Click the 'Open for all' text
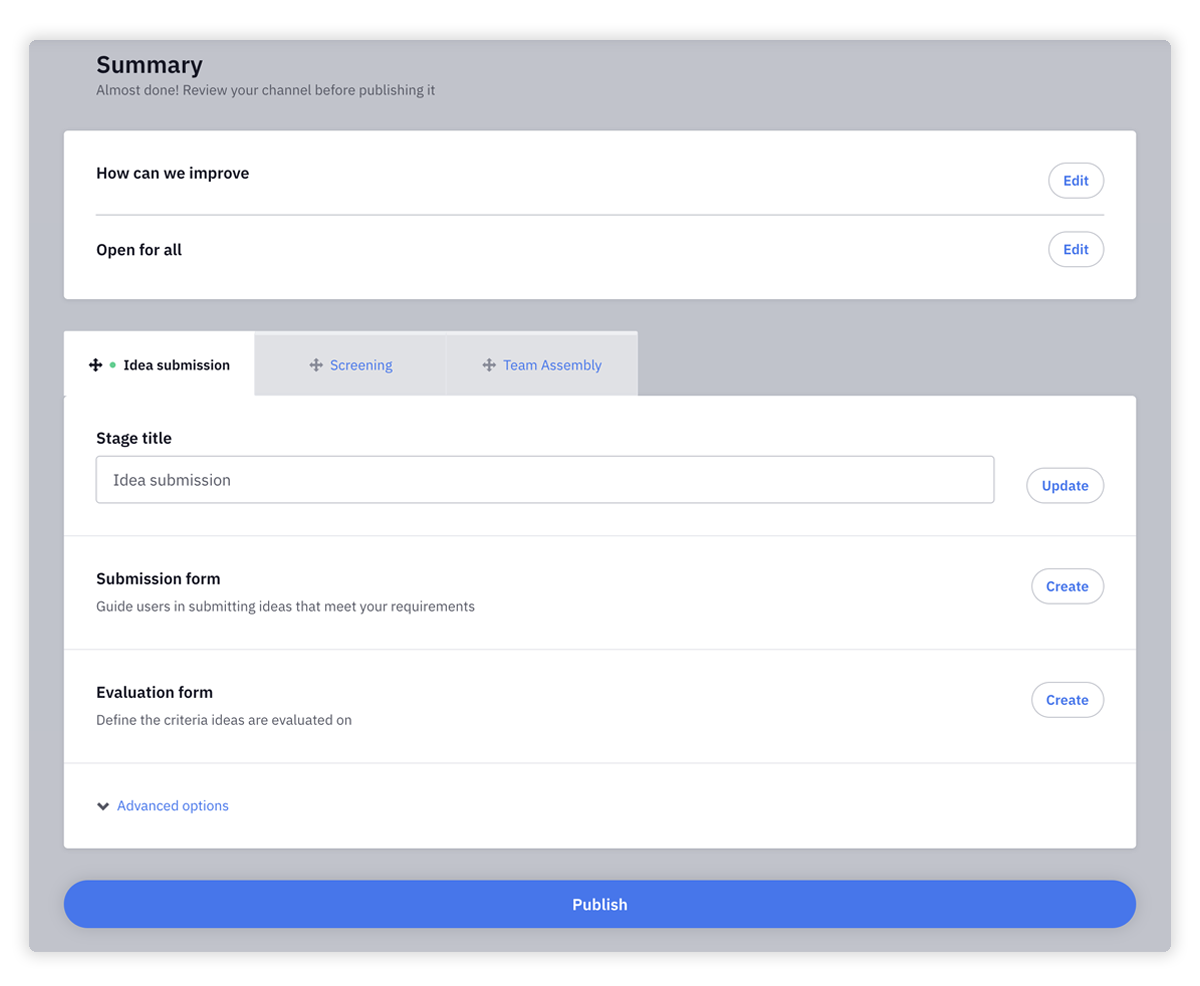Screen dimensions: 1200x986 139,250
